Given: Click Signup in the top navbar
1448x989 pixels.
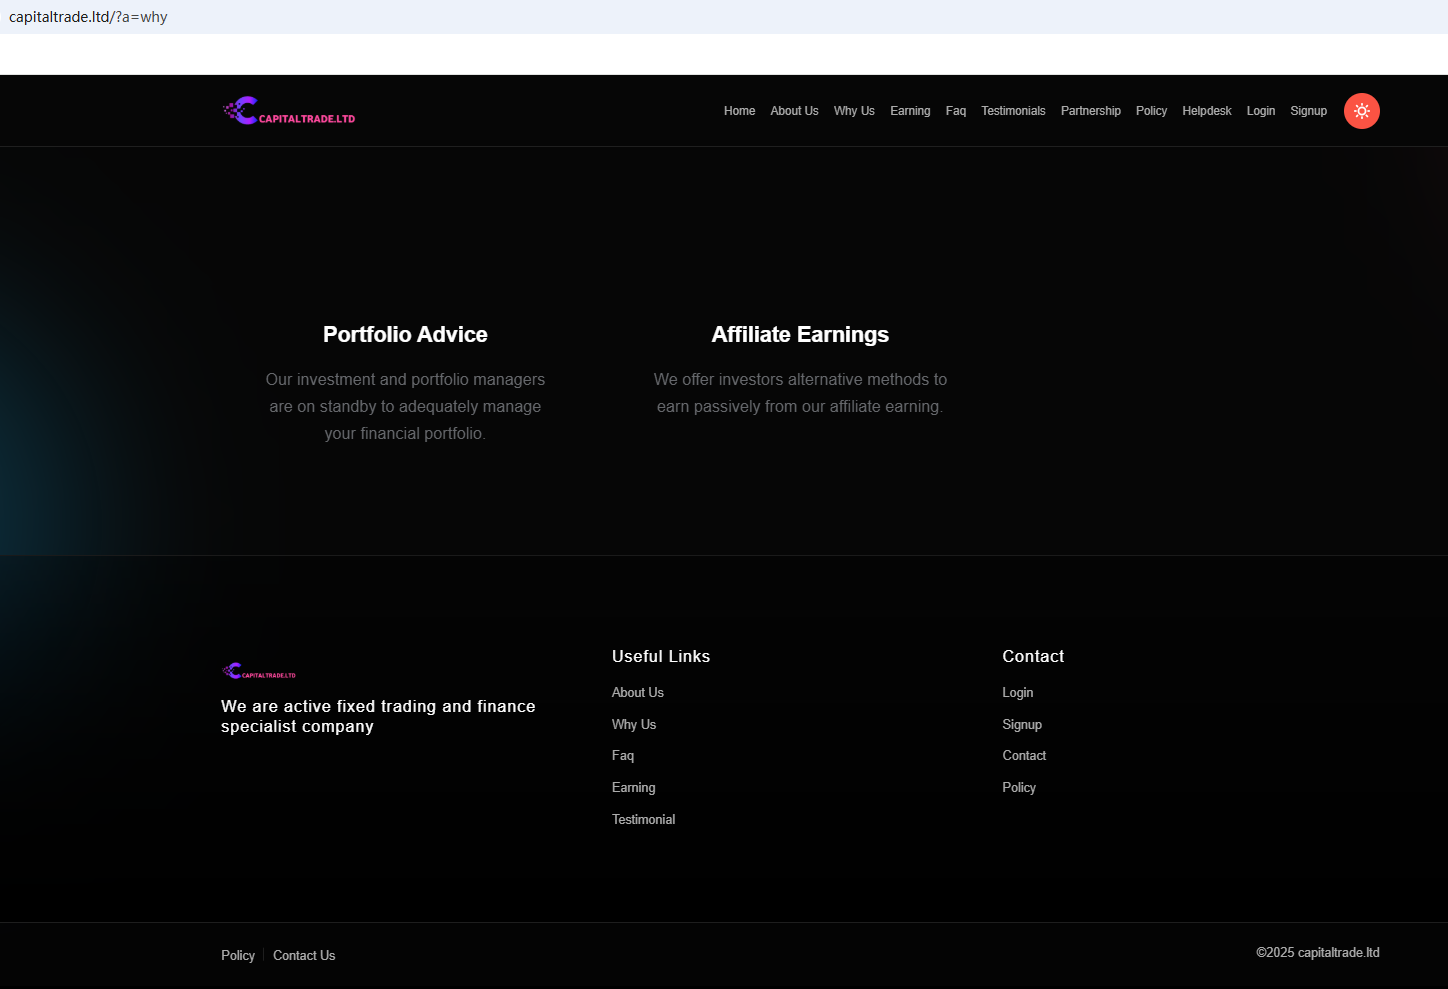Looking at the screenshot, I should click(x=1308, y=111).
